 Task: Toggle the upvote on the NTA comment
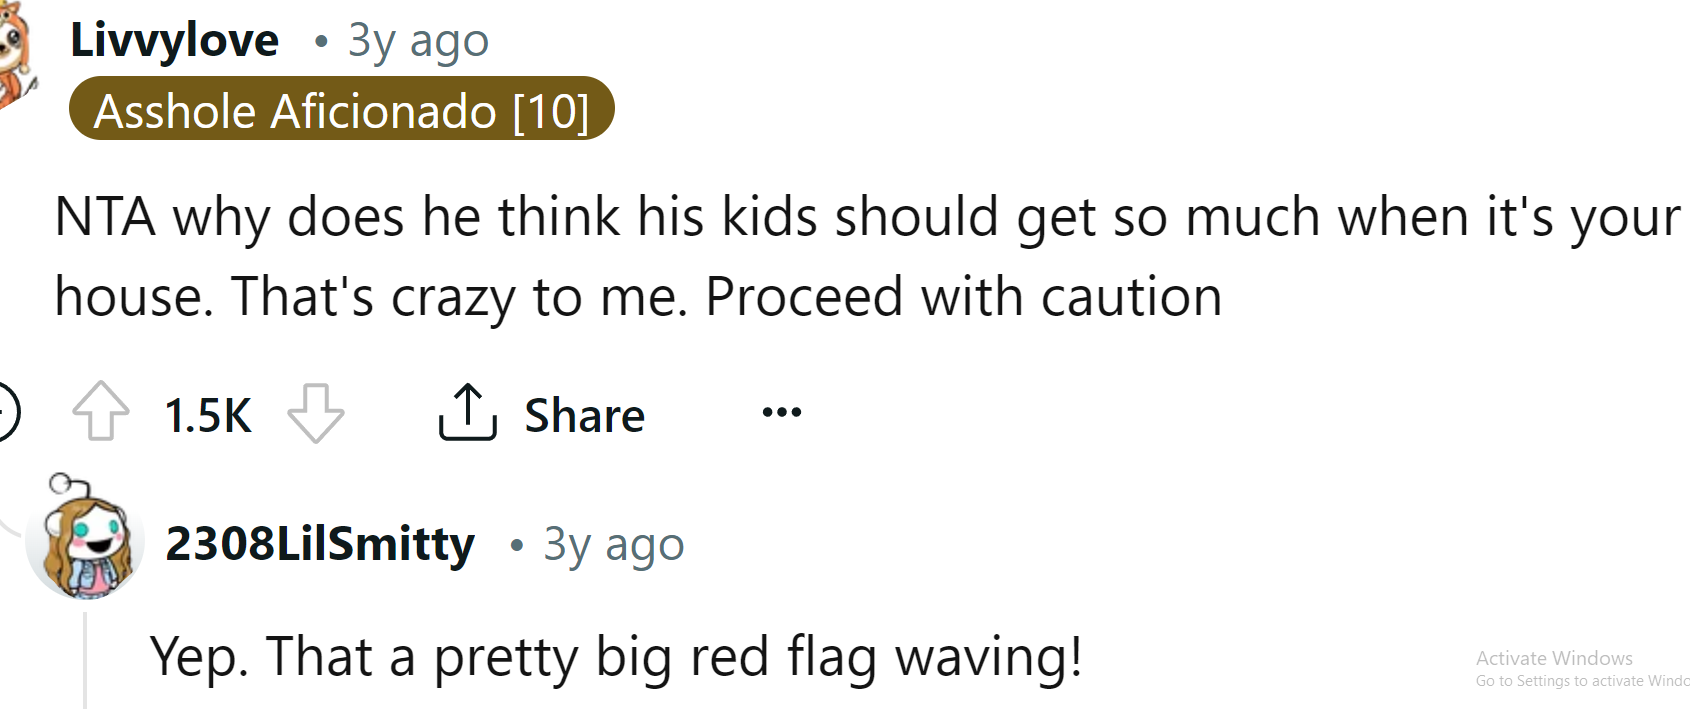(100, 413)
